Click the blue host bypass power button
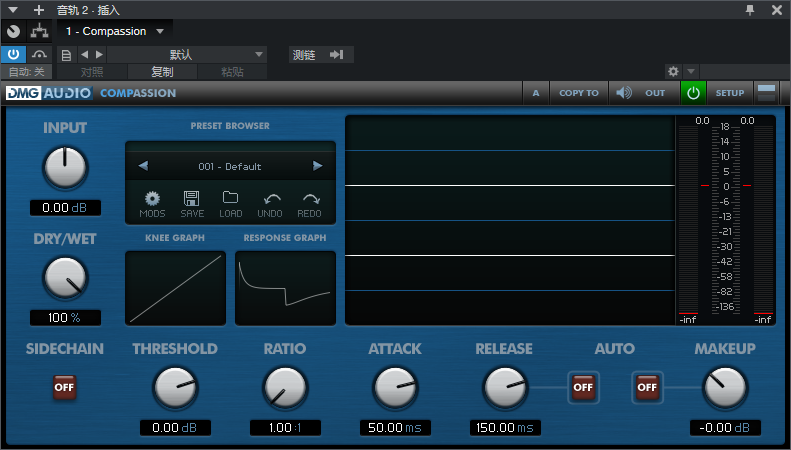This screenshot has width=791, height=450. coord(13,54)
